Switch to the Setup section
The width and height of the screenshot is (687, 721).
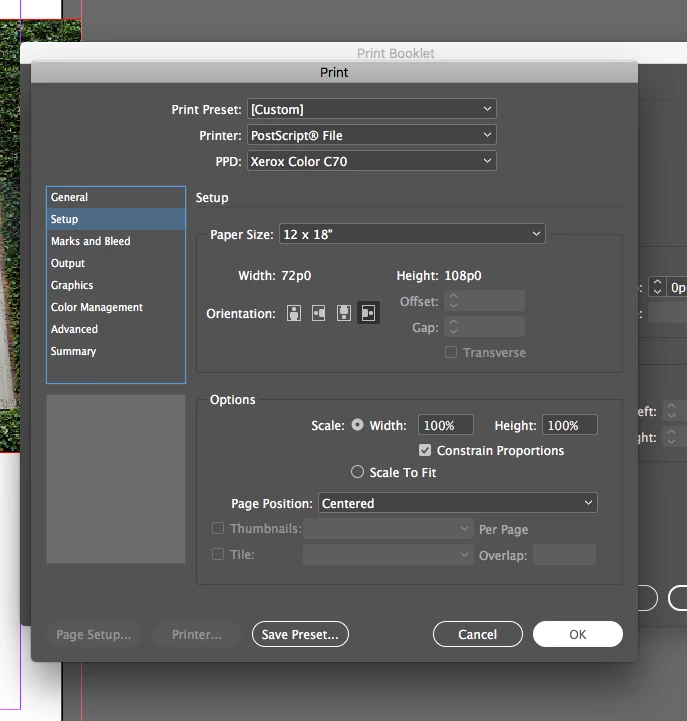[x=116, y=219]
